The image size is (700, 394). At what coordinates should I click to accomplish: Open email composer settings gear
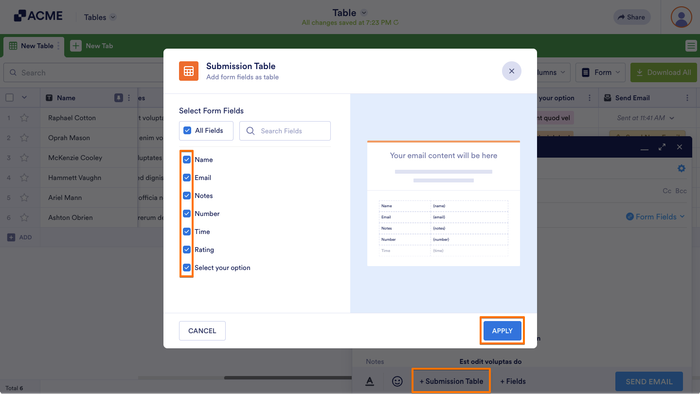point(681,168)
